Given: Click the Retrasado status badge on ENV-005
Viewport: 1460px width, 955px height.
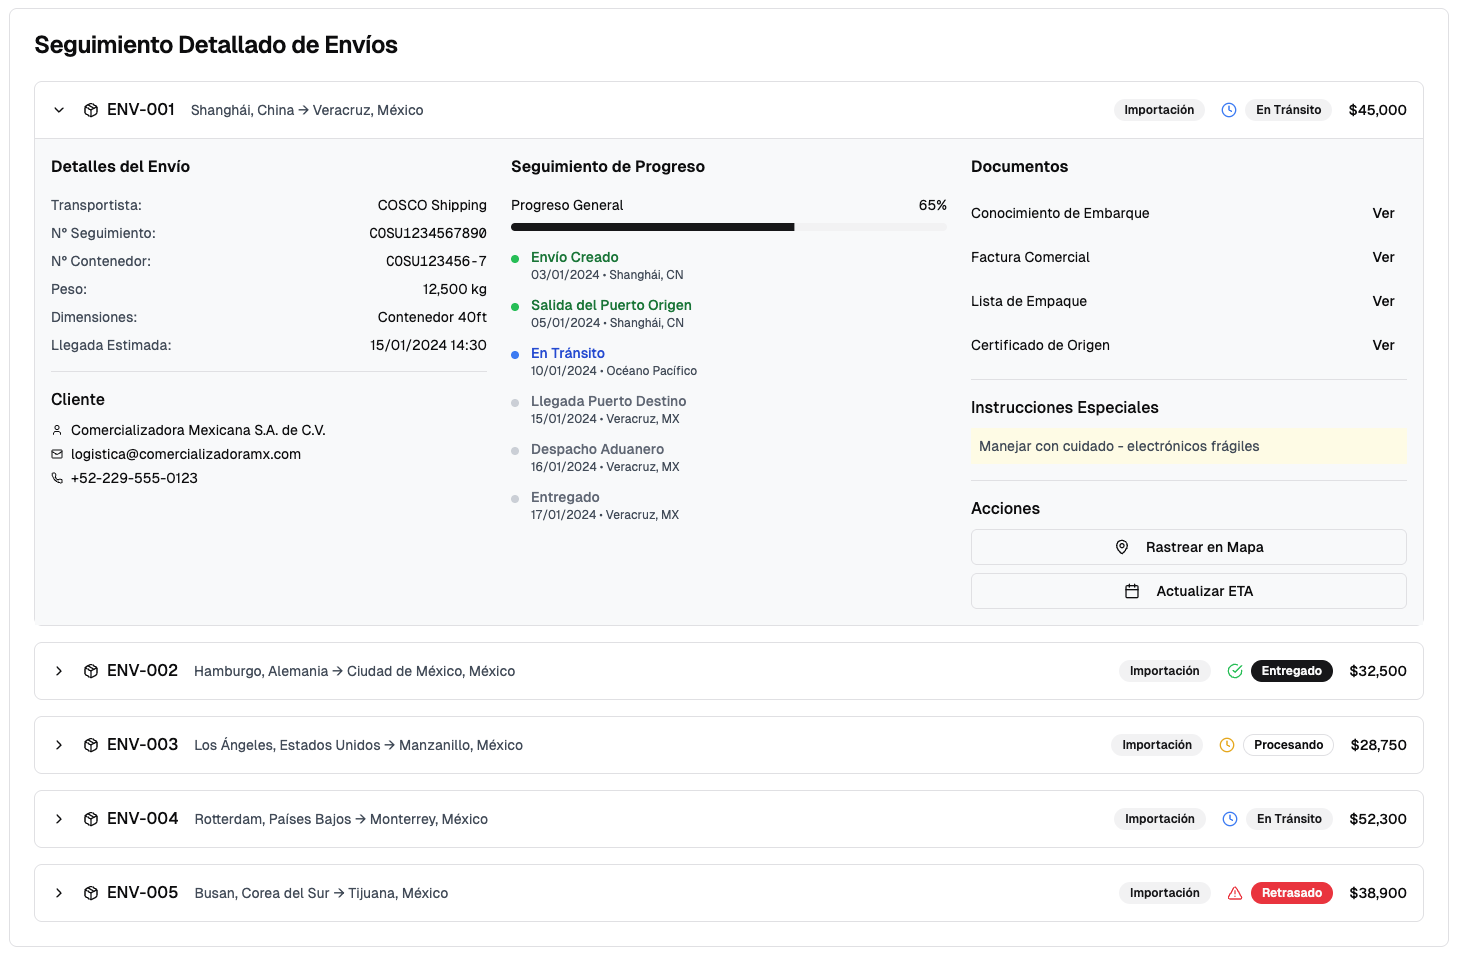Looking at the screenshot, I should point(1291,893).
